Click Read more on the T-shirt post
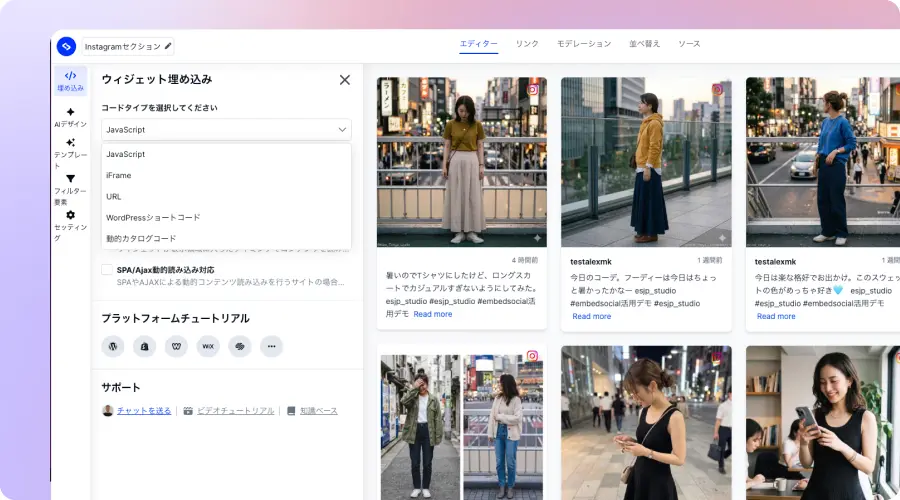900x500 pixels. click(433, 314)
